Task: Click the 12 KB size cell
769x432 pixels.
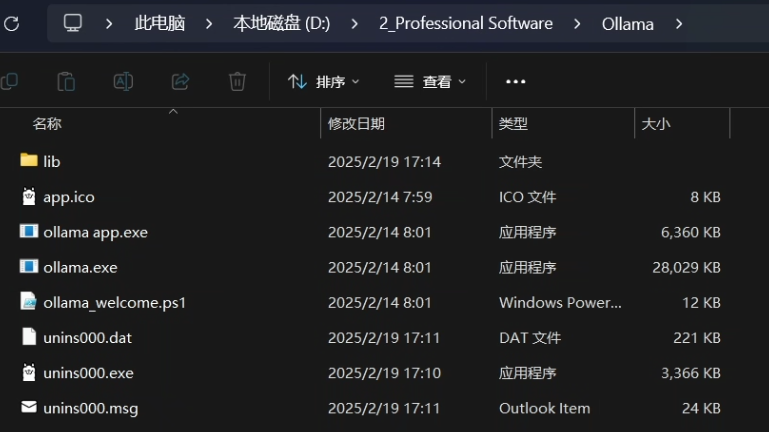Action: coord(701,303)
